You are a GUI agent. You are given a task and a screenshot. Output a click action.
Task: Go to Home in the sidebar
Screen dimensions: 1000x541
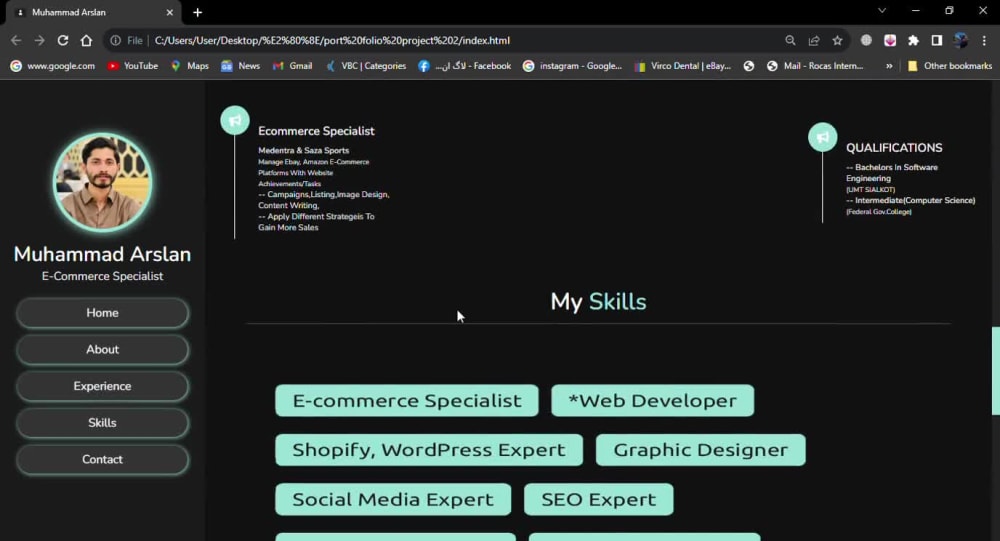click(x=102, y=313)
